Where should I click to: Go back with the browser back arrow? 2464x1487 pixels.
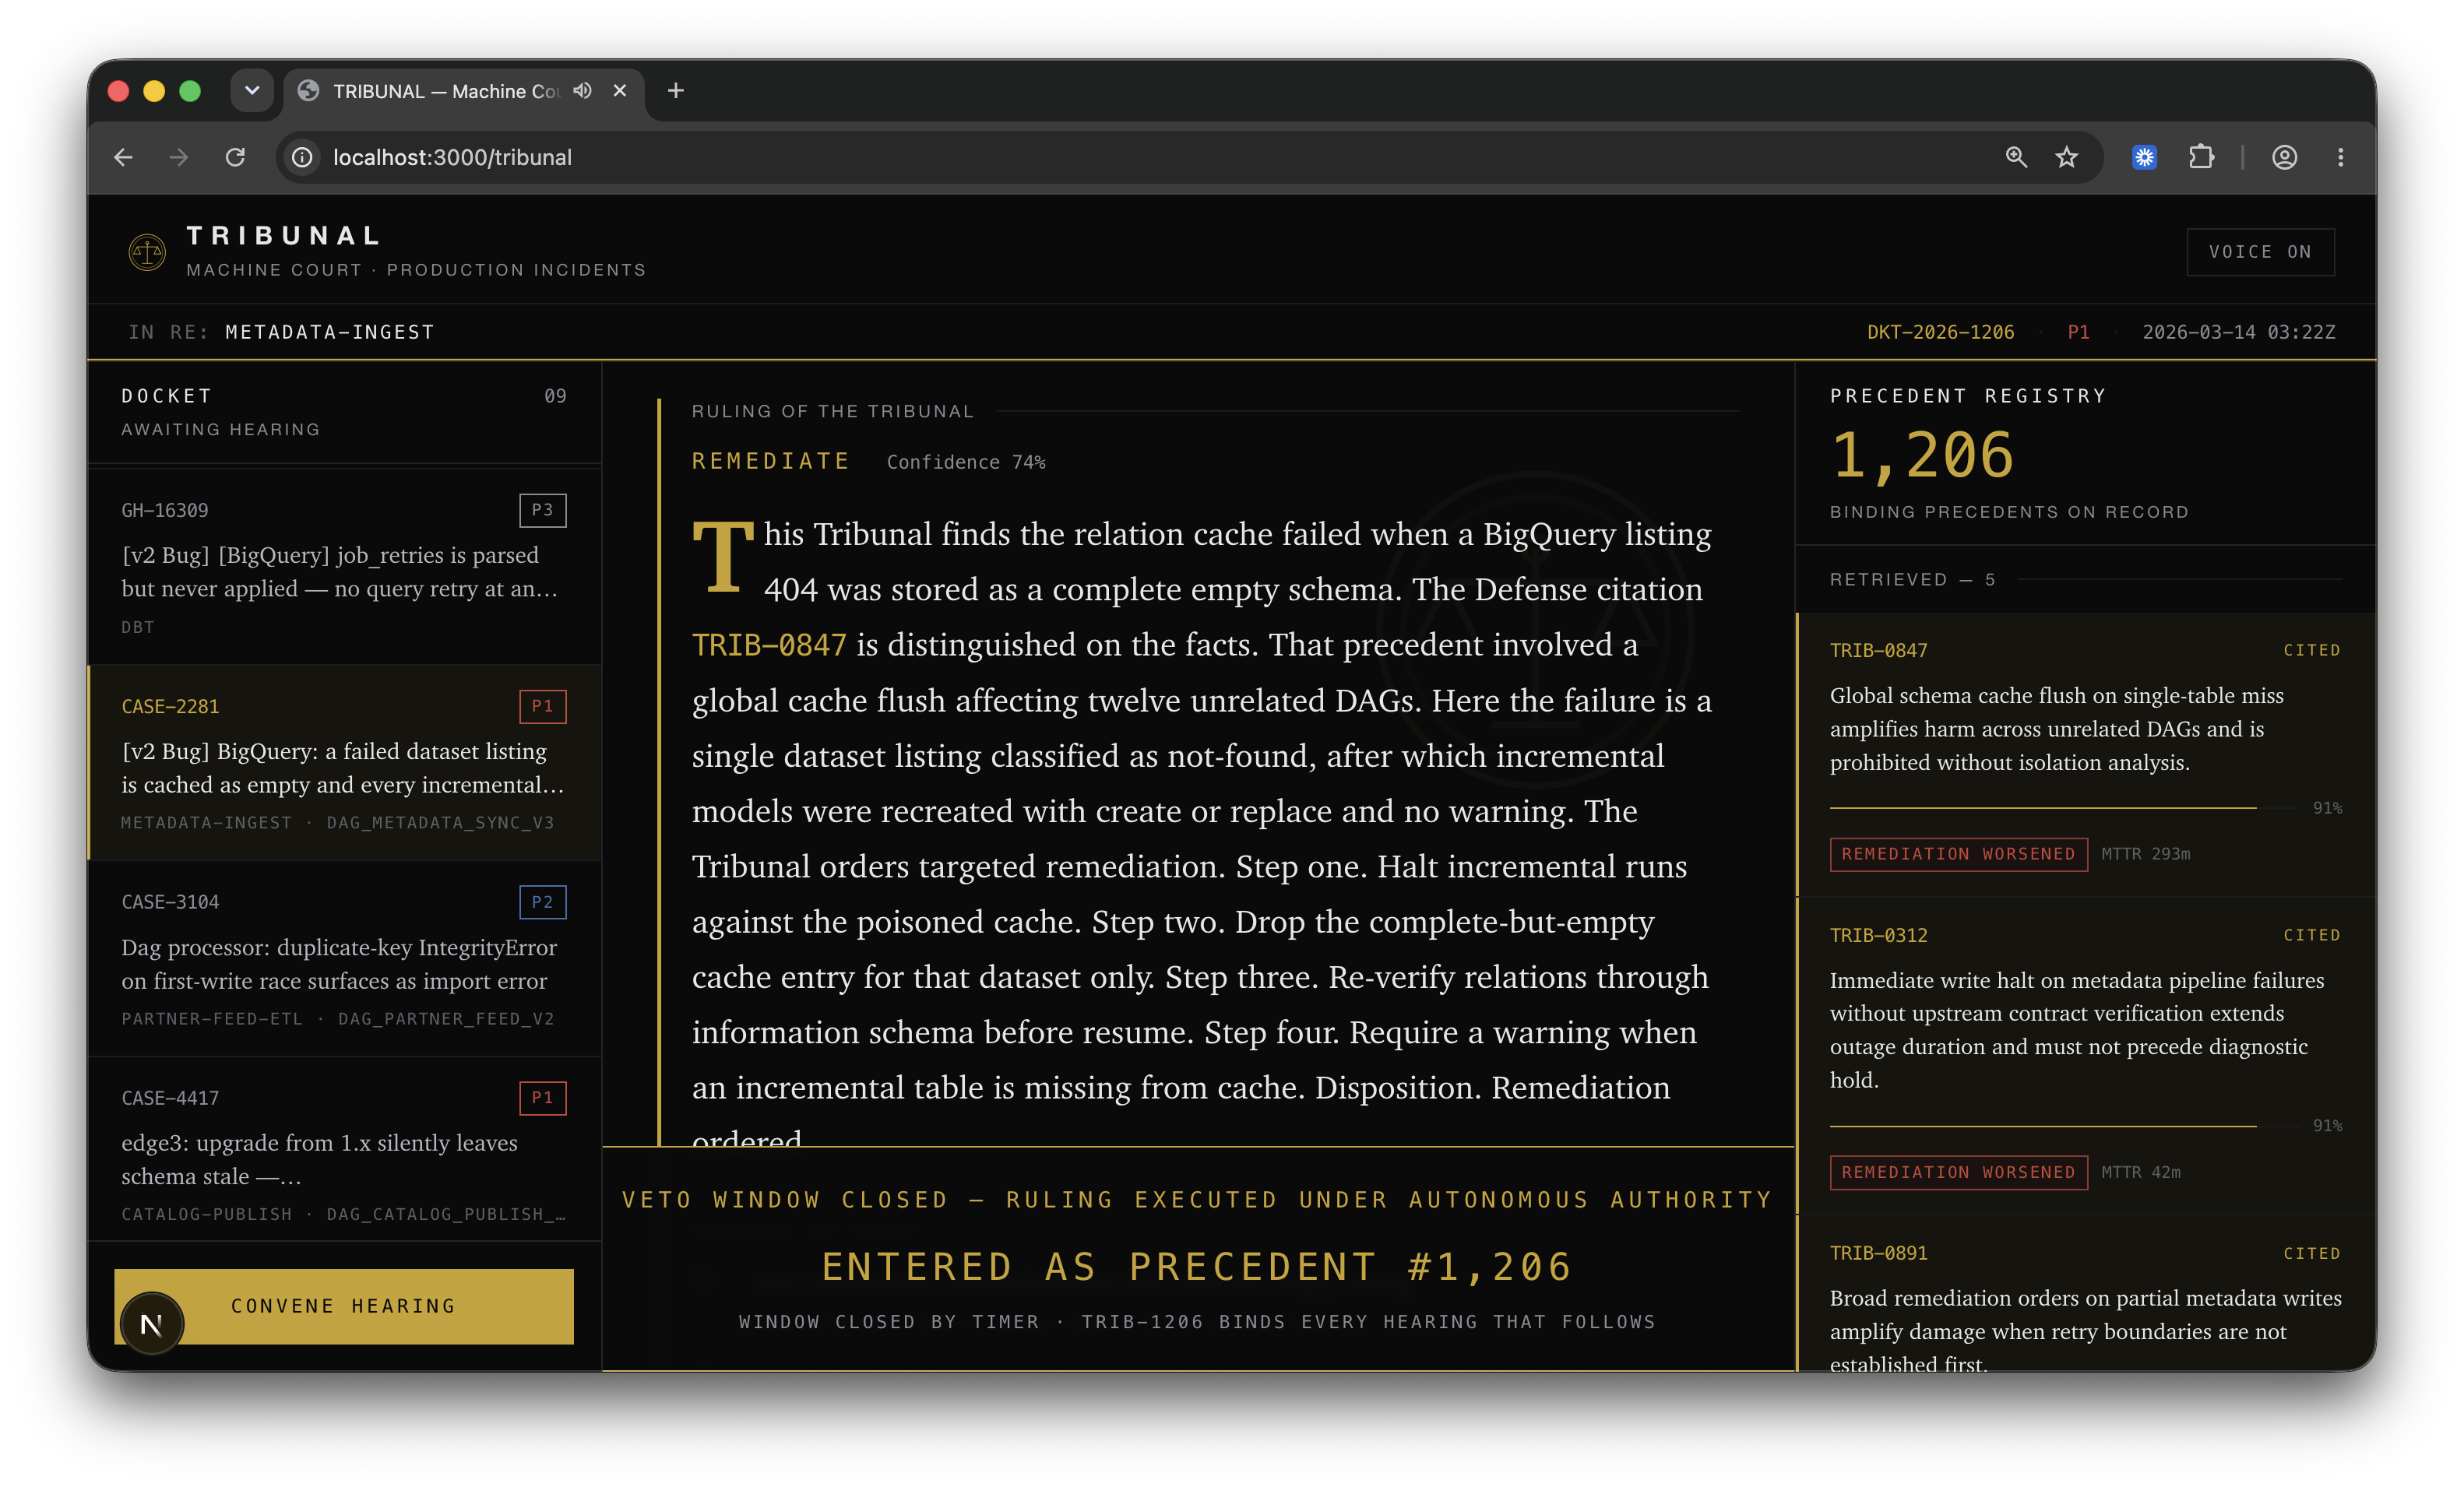[124, 157]
